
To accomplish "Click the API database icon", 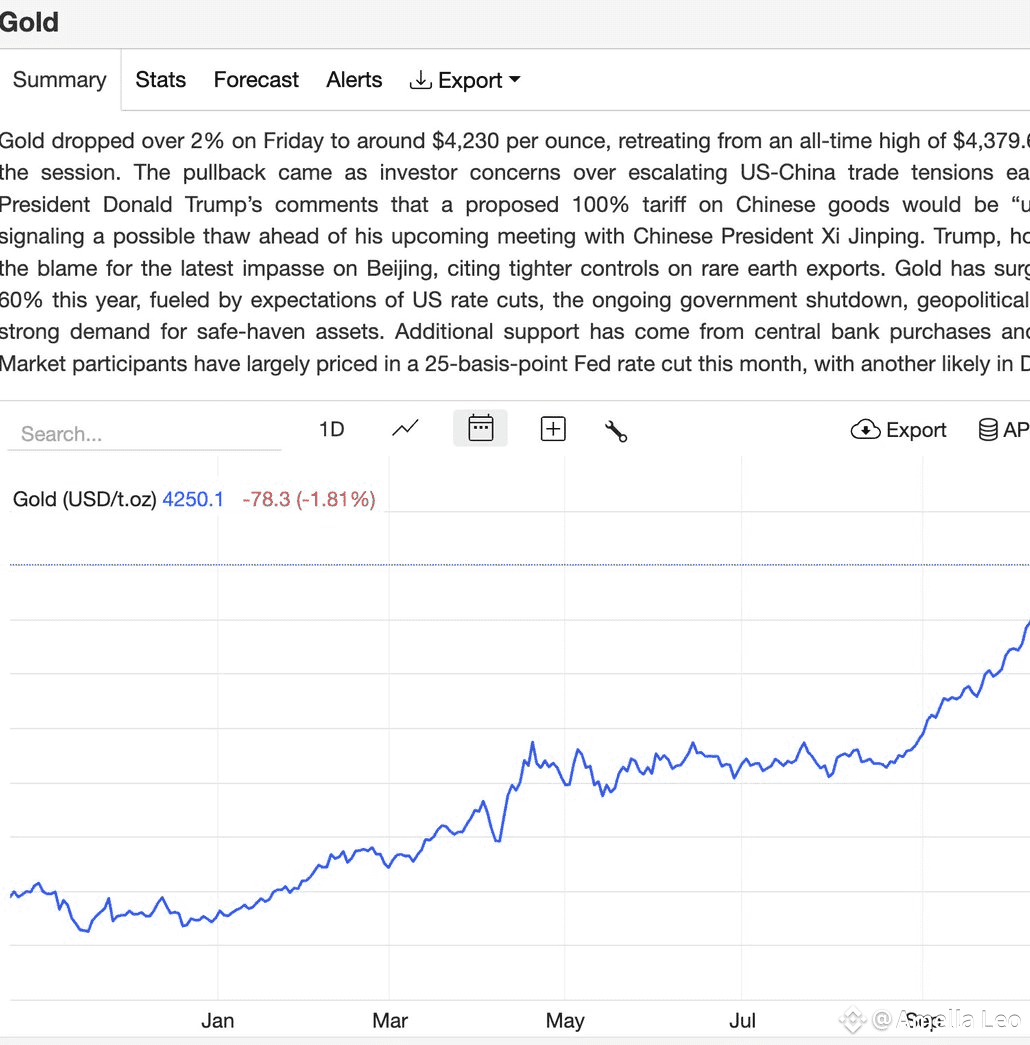I will point(988,430).
